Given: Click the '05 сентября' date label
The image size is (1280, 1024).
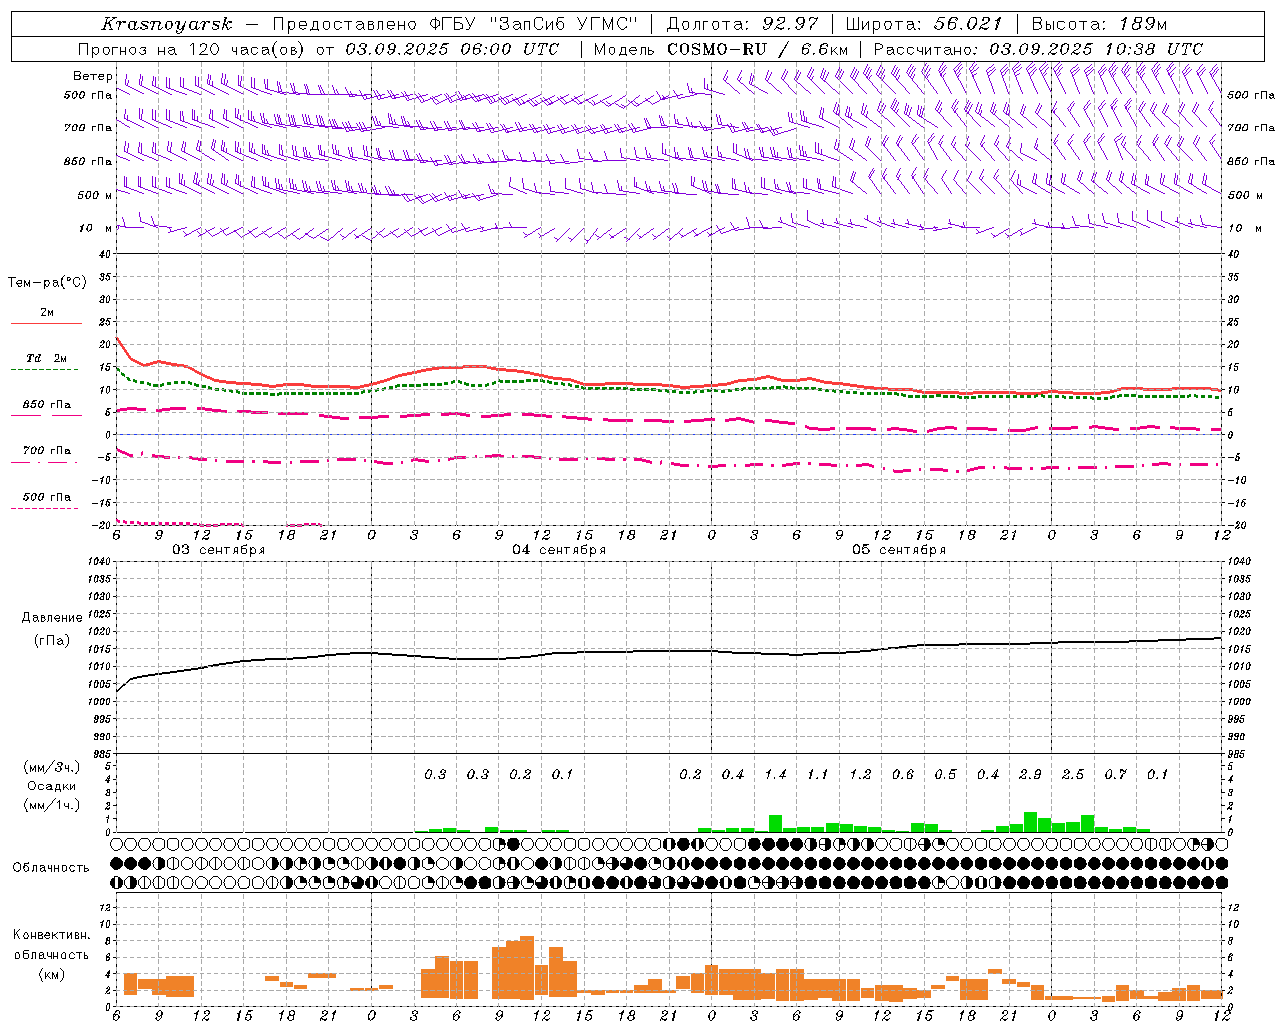Looking at the screenshot, I should tap(899, 550).
